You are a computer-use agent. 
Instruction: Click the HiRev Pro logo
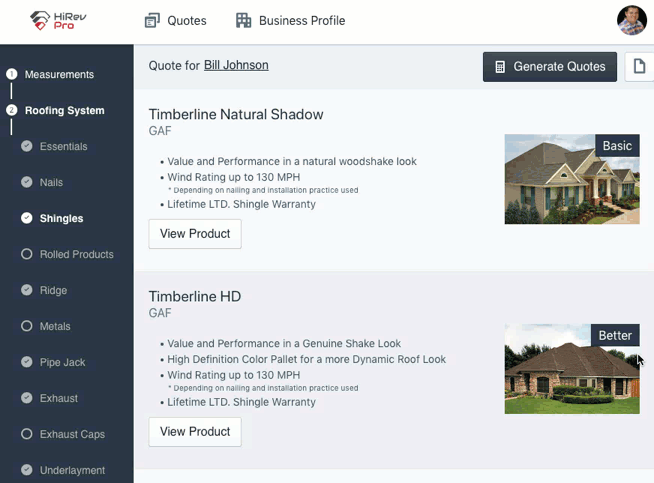click(58, 20)
